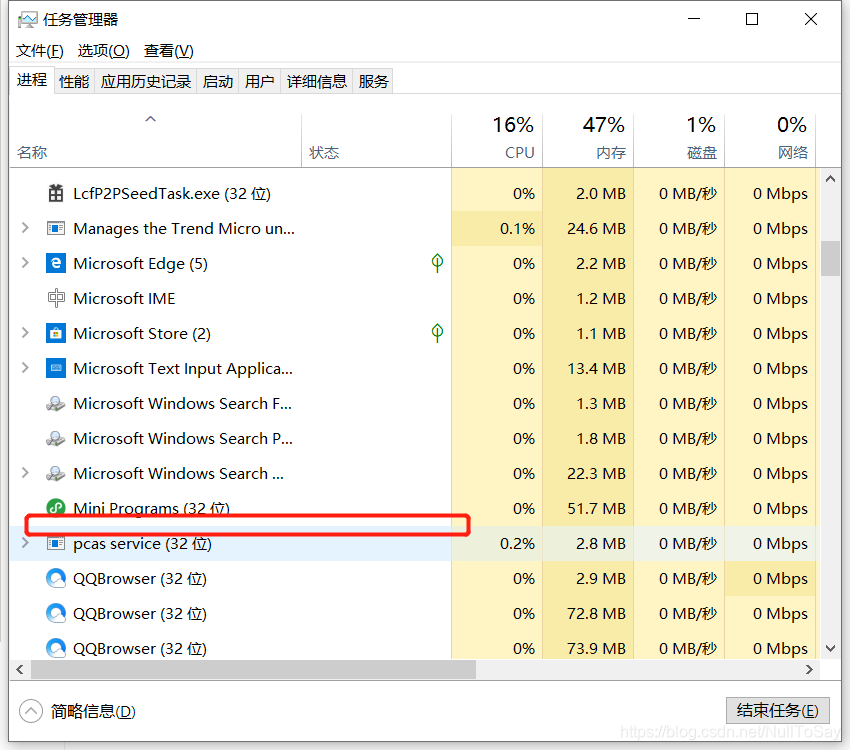The width and height of the screenshot is (850, 750).
Task: Click the vertical scrollbar down arrow
Action: click(x=830, y=648)
